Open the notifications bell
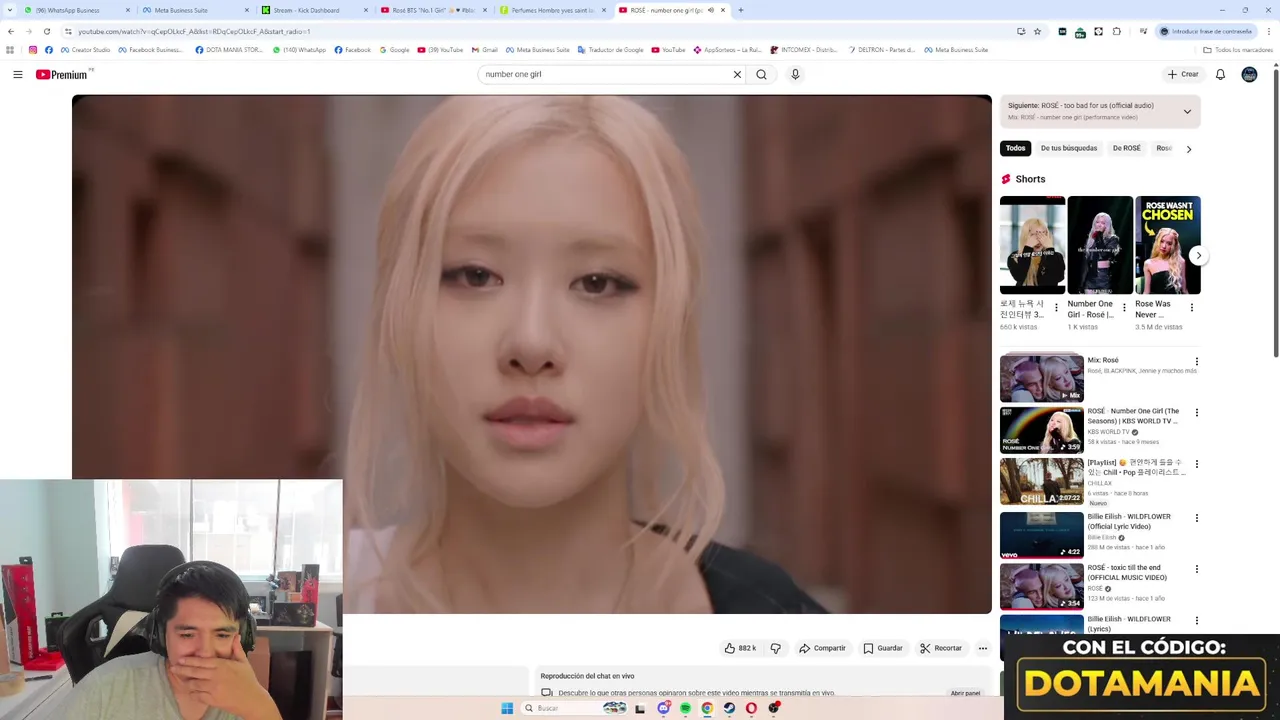1280x720 pixels. (x=1220, y=74)
